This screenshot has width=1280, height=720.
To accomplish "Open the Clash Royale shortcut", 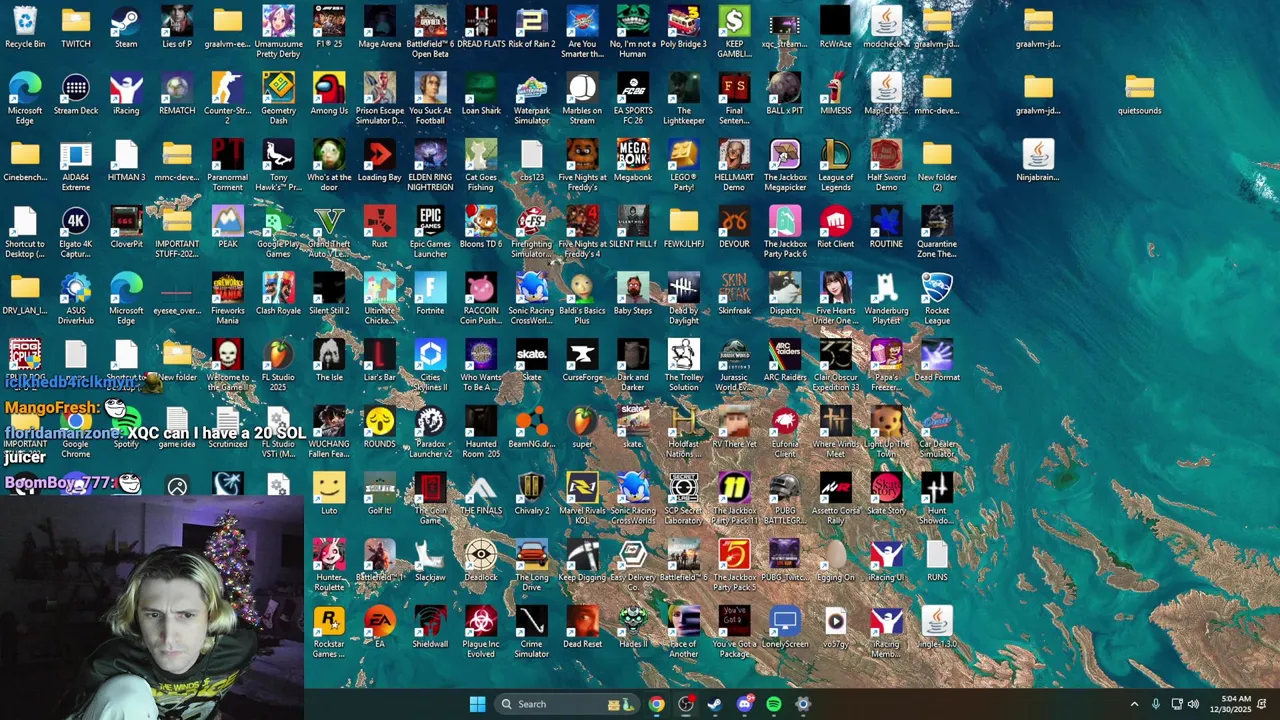I will click(279, 294).
